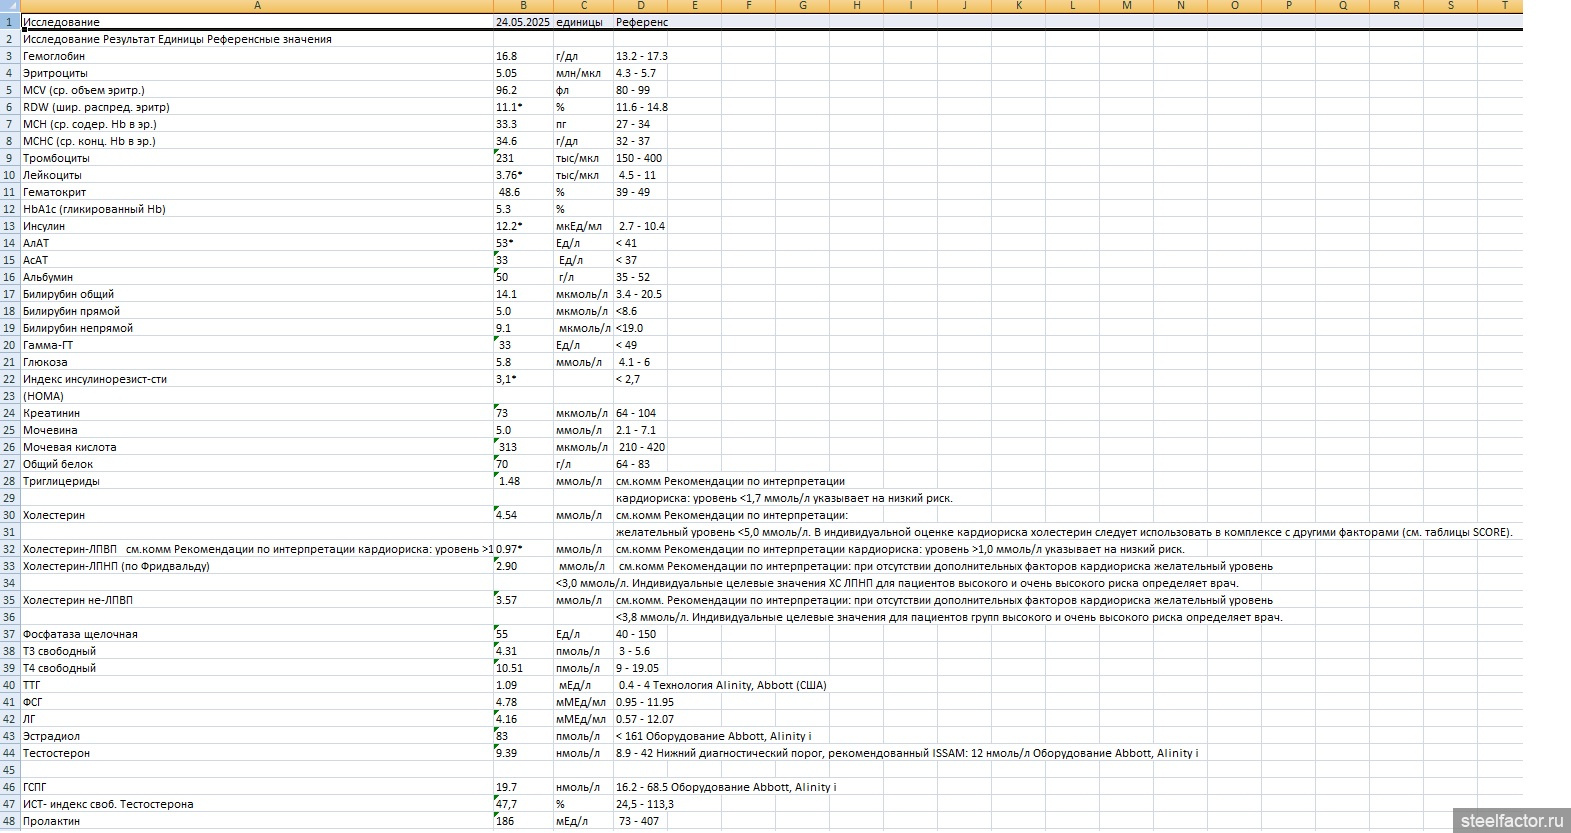Click the 'Исследование' cell in row 1

pyautogui.click(x=257, y=22)
